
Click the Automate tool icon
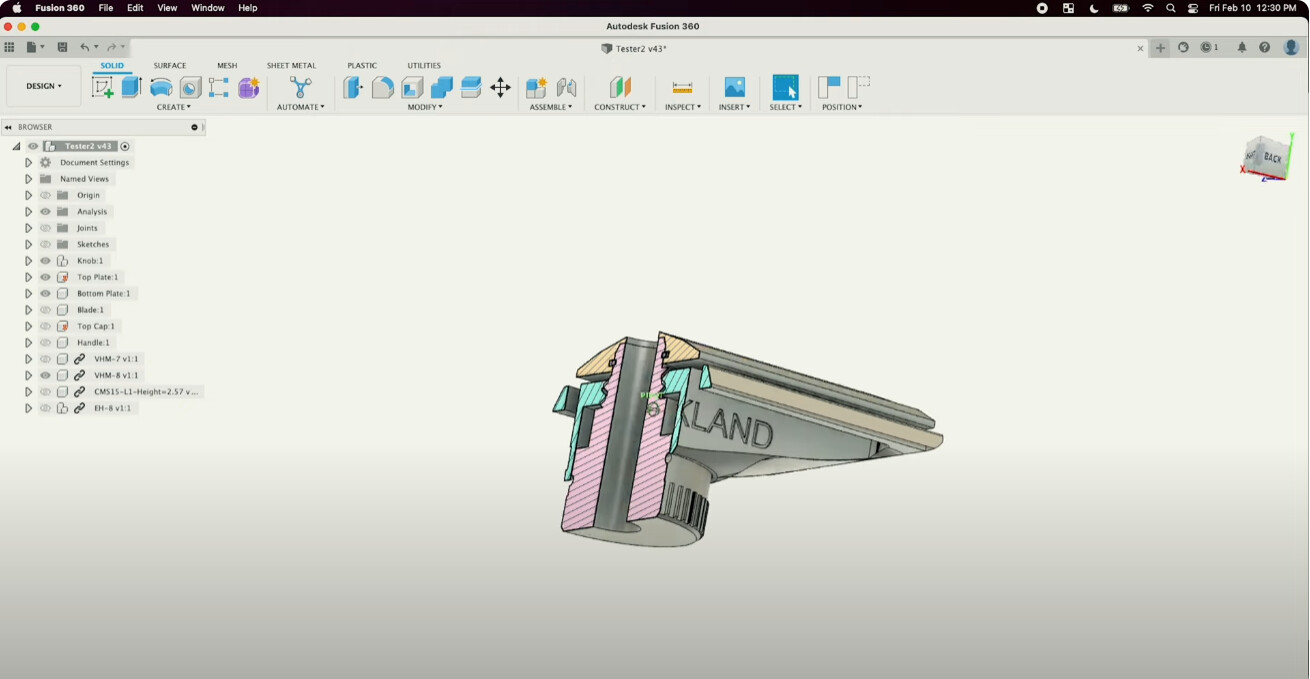(300, 88)
